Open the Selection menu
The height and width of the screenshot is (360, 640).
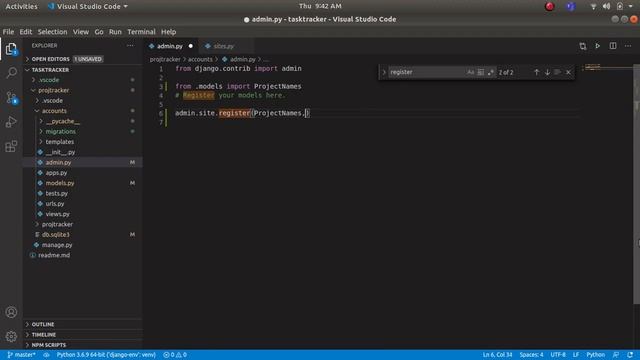pyautogui.click(x=52, y=32)
